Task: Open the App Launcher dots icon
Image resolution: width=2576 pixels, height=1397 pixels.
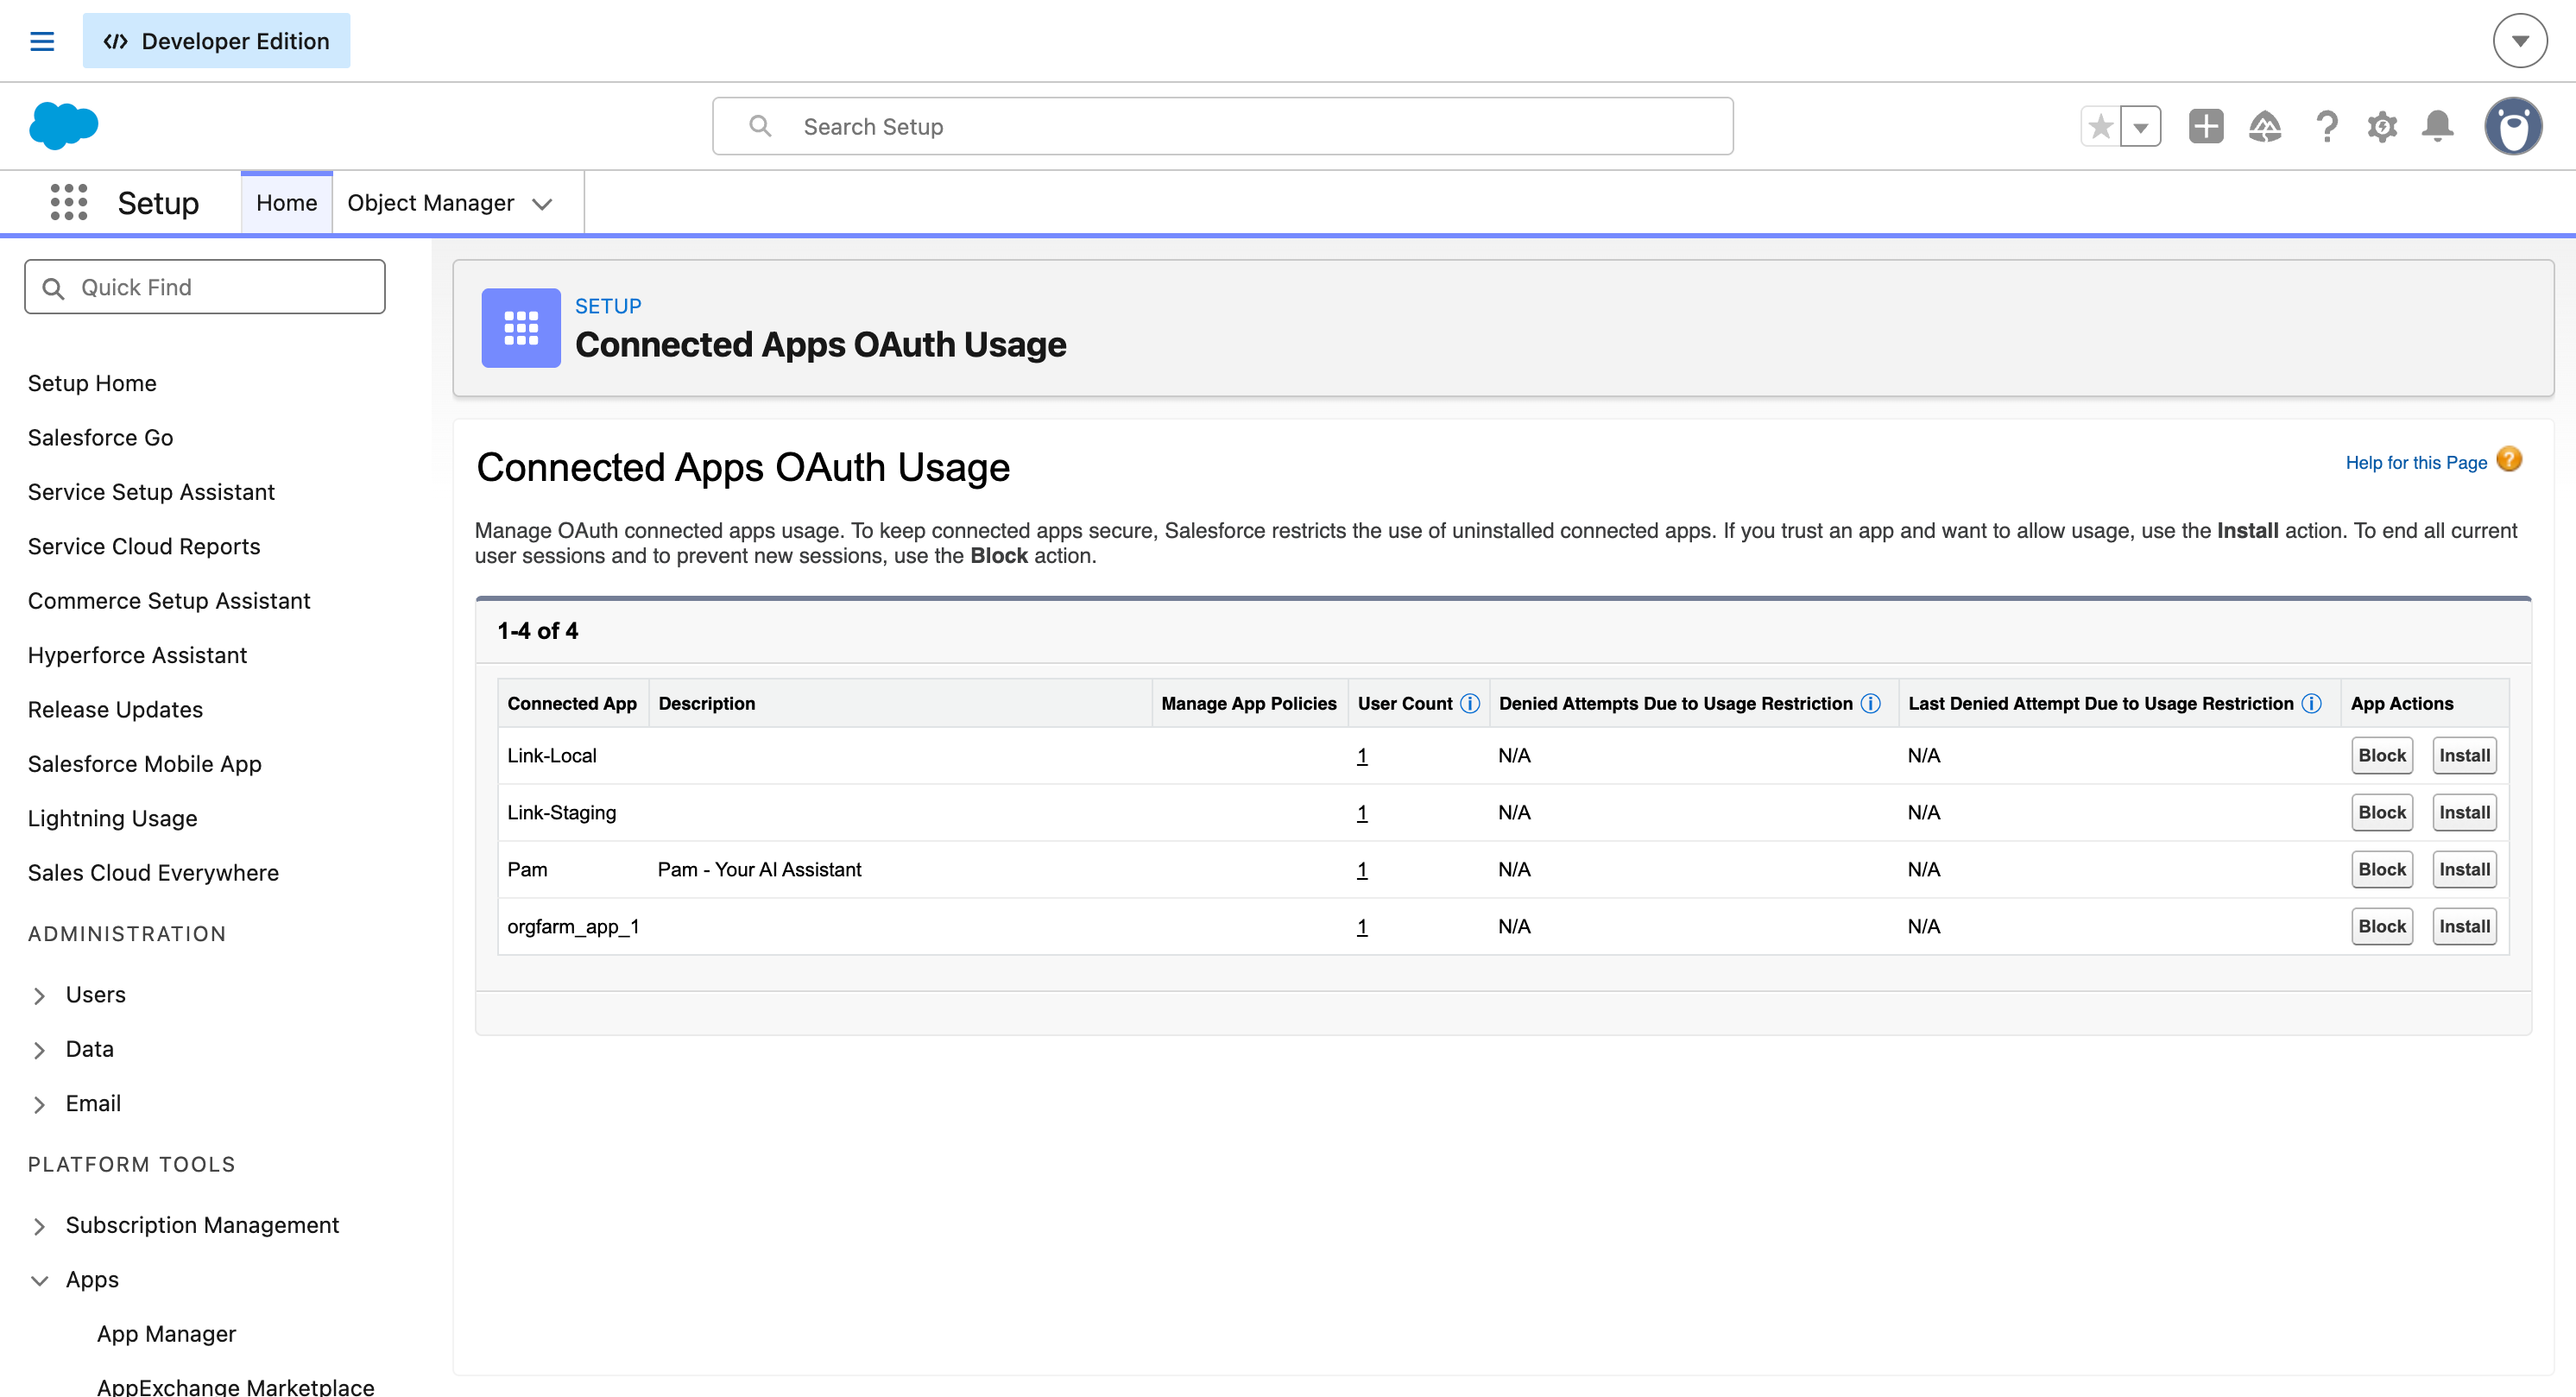Action: (69, 202)
